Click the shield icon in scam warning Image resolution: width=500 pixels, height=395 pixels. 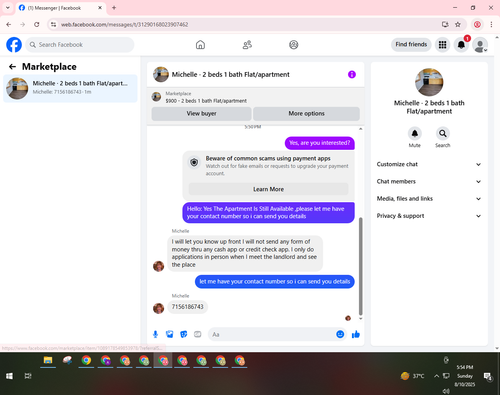click(x=194, y=162)
